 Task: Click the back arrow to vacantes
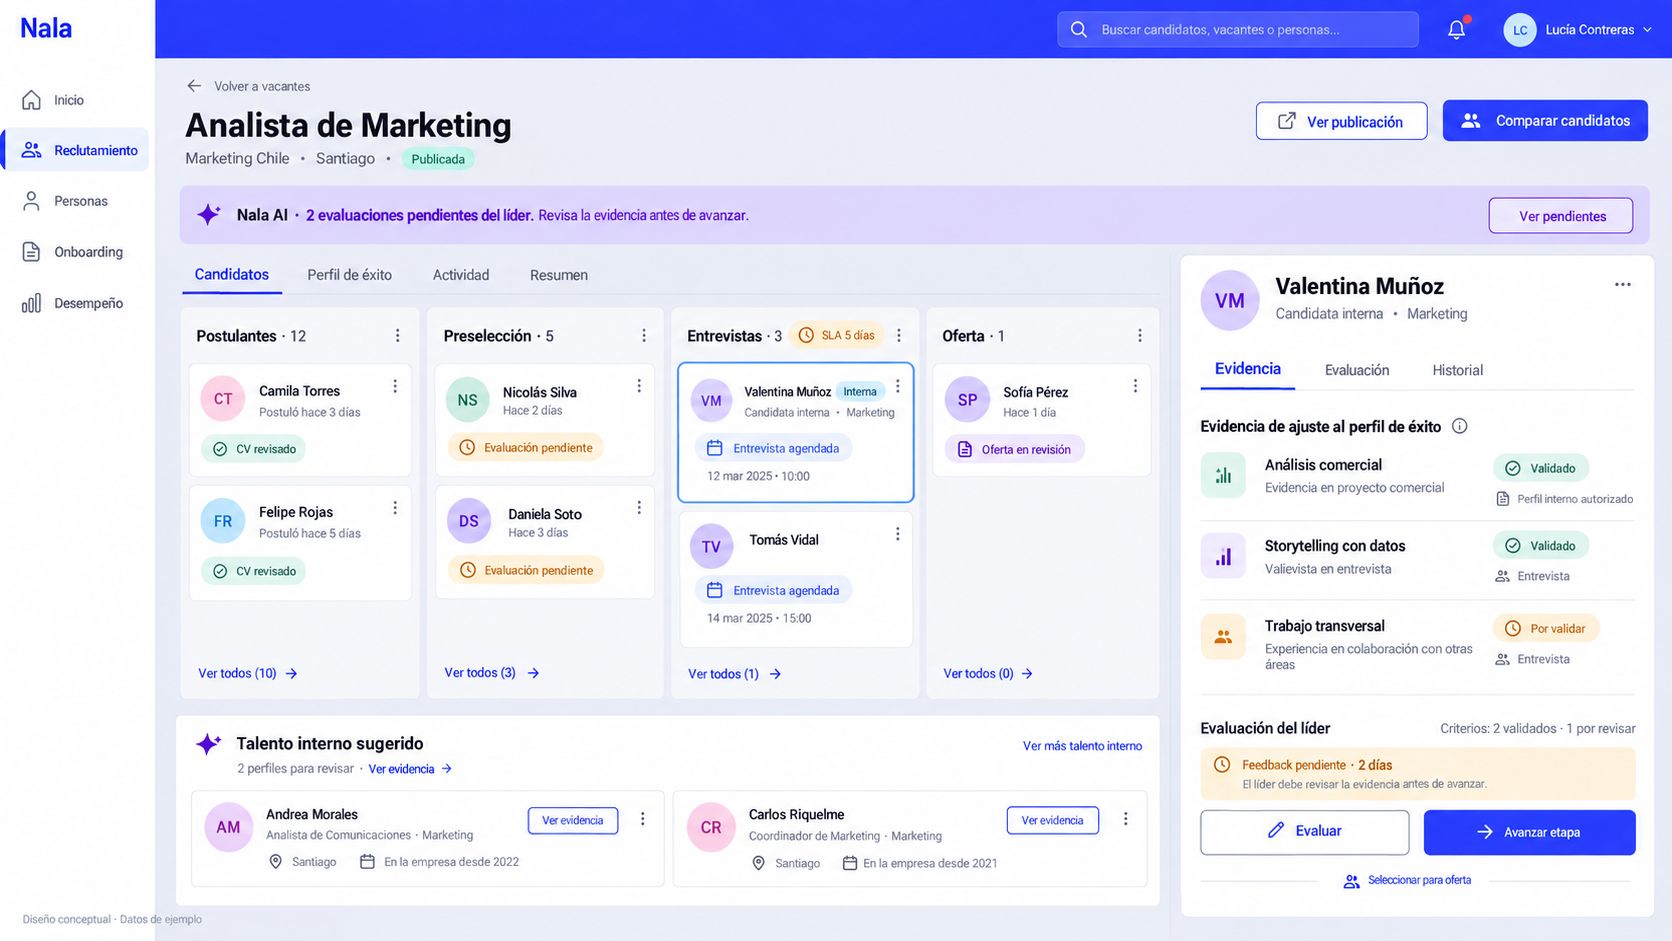coord(194,86)
